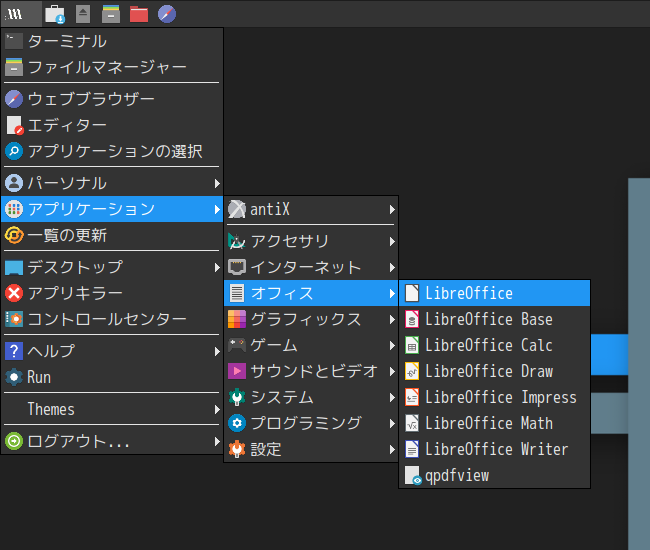Click the eject/unplug drive taskbar icon
This screenshot has height=550, width=650.
point(83,14)
